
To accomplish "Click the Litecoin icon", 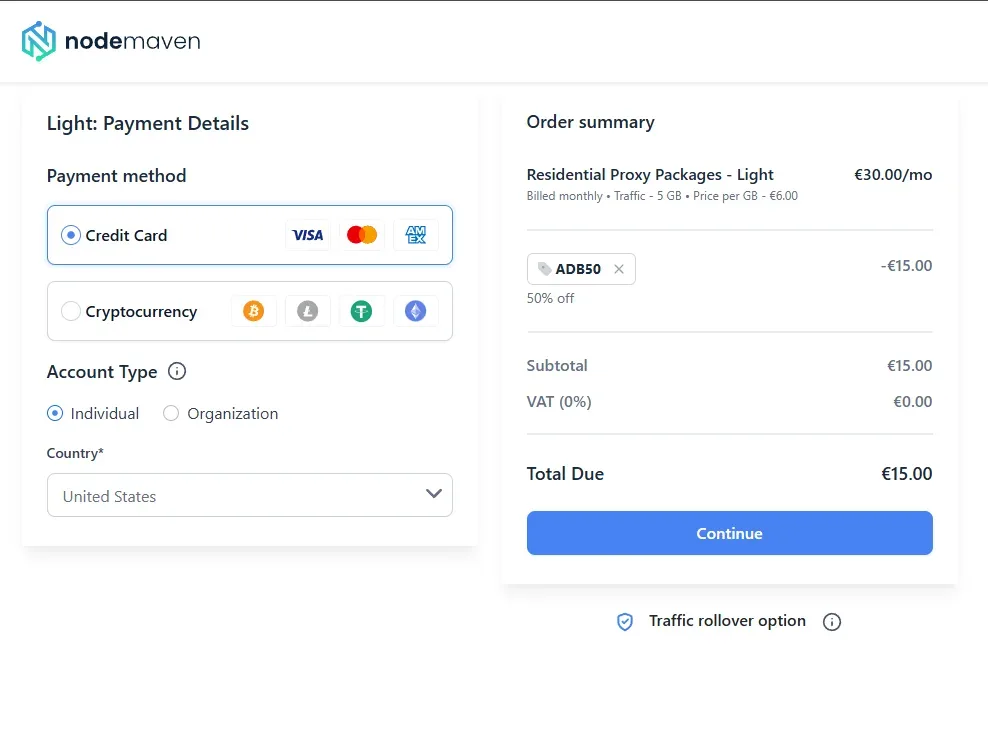I will coord(308,311).
